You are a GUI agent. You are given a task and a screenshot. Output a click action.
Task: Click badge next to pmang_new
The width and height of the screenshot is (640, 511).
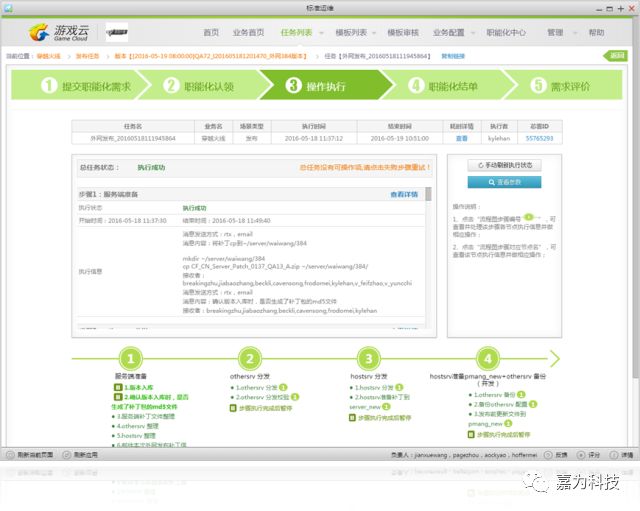tap(508, 424)
